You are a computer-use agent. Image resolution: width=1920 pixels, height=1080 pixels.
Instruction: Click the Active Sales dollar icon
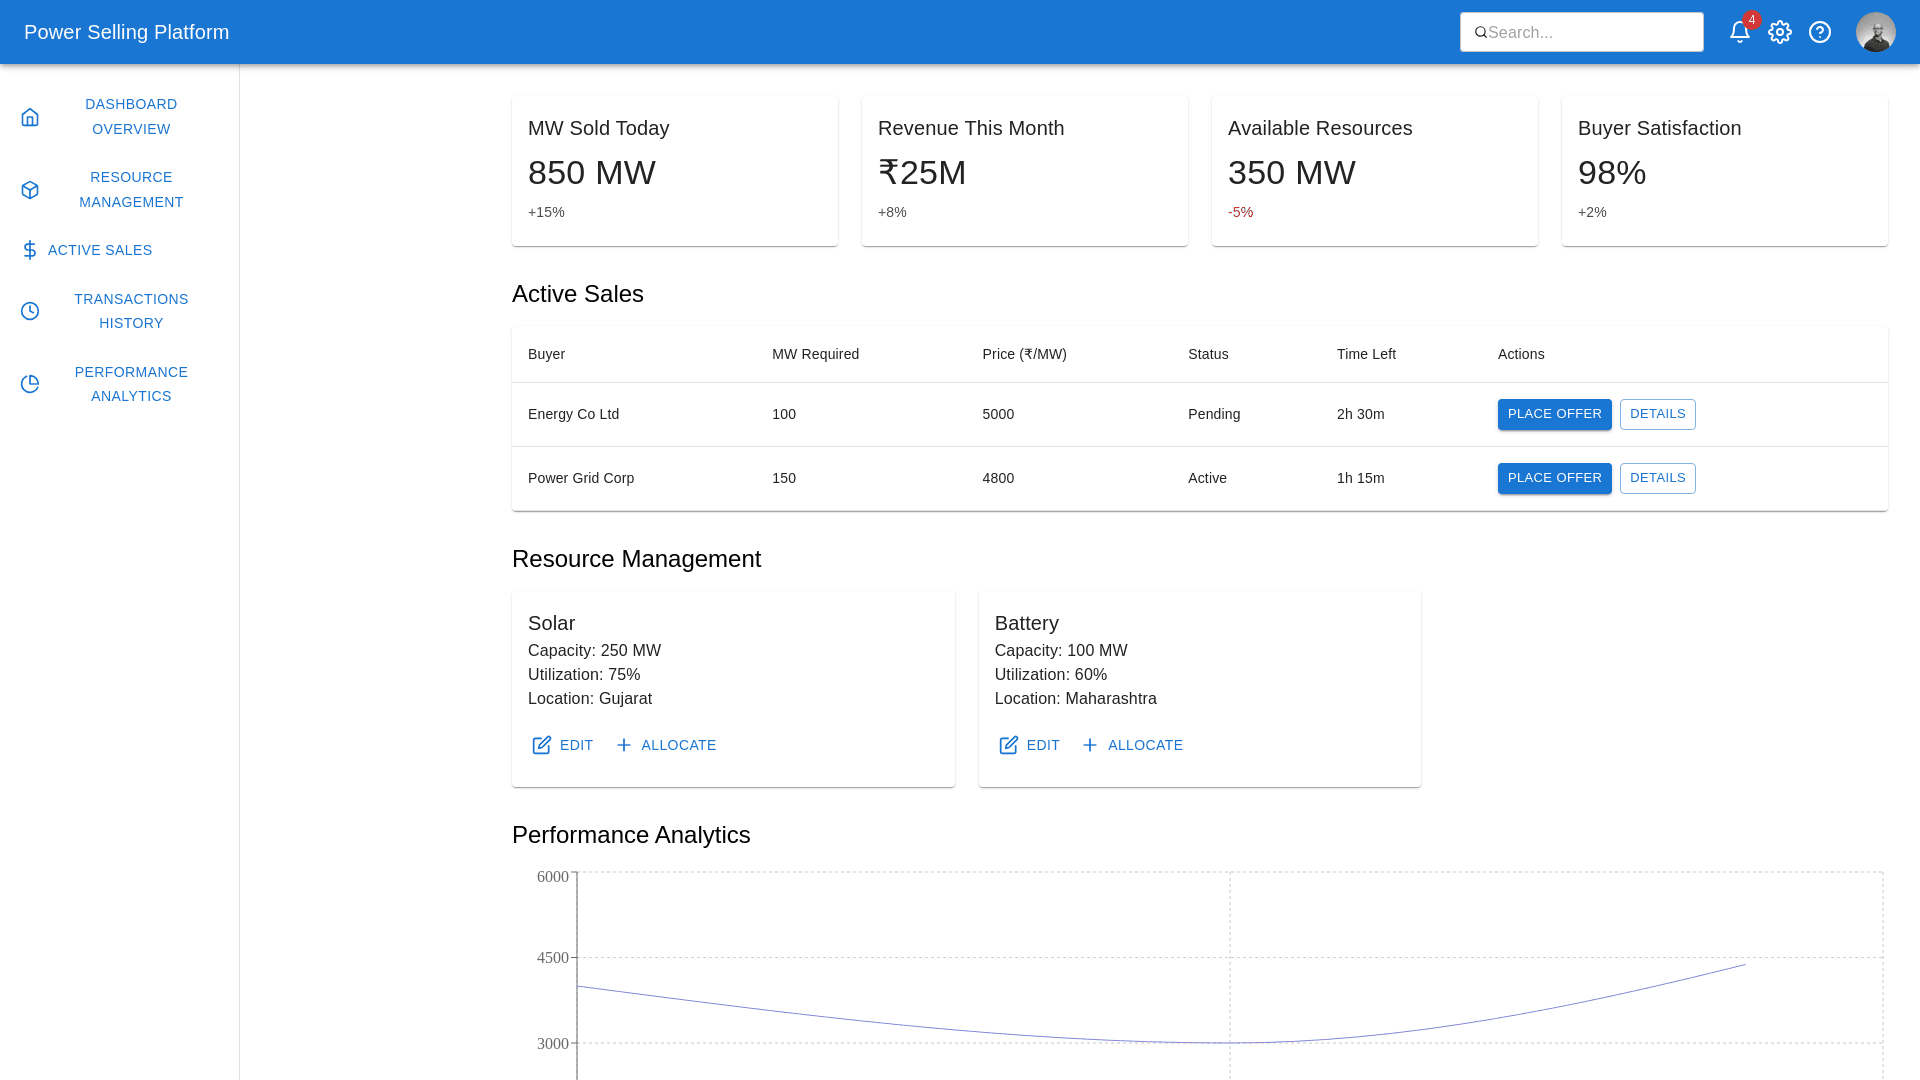click(x=30, y=250)
